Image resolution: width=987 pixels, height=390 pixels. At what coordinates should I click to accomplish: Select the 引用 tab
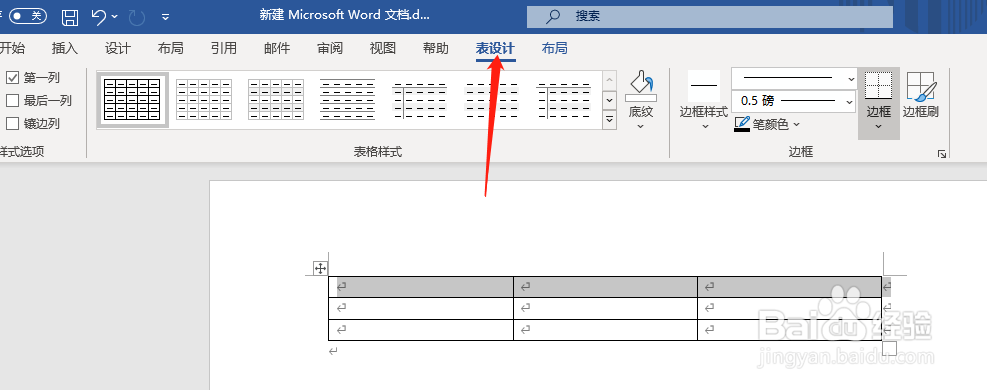(223, 48)
